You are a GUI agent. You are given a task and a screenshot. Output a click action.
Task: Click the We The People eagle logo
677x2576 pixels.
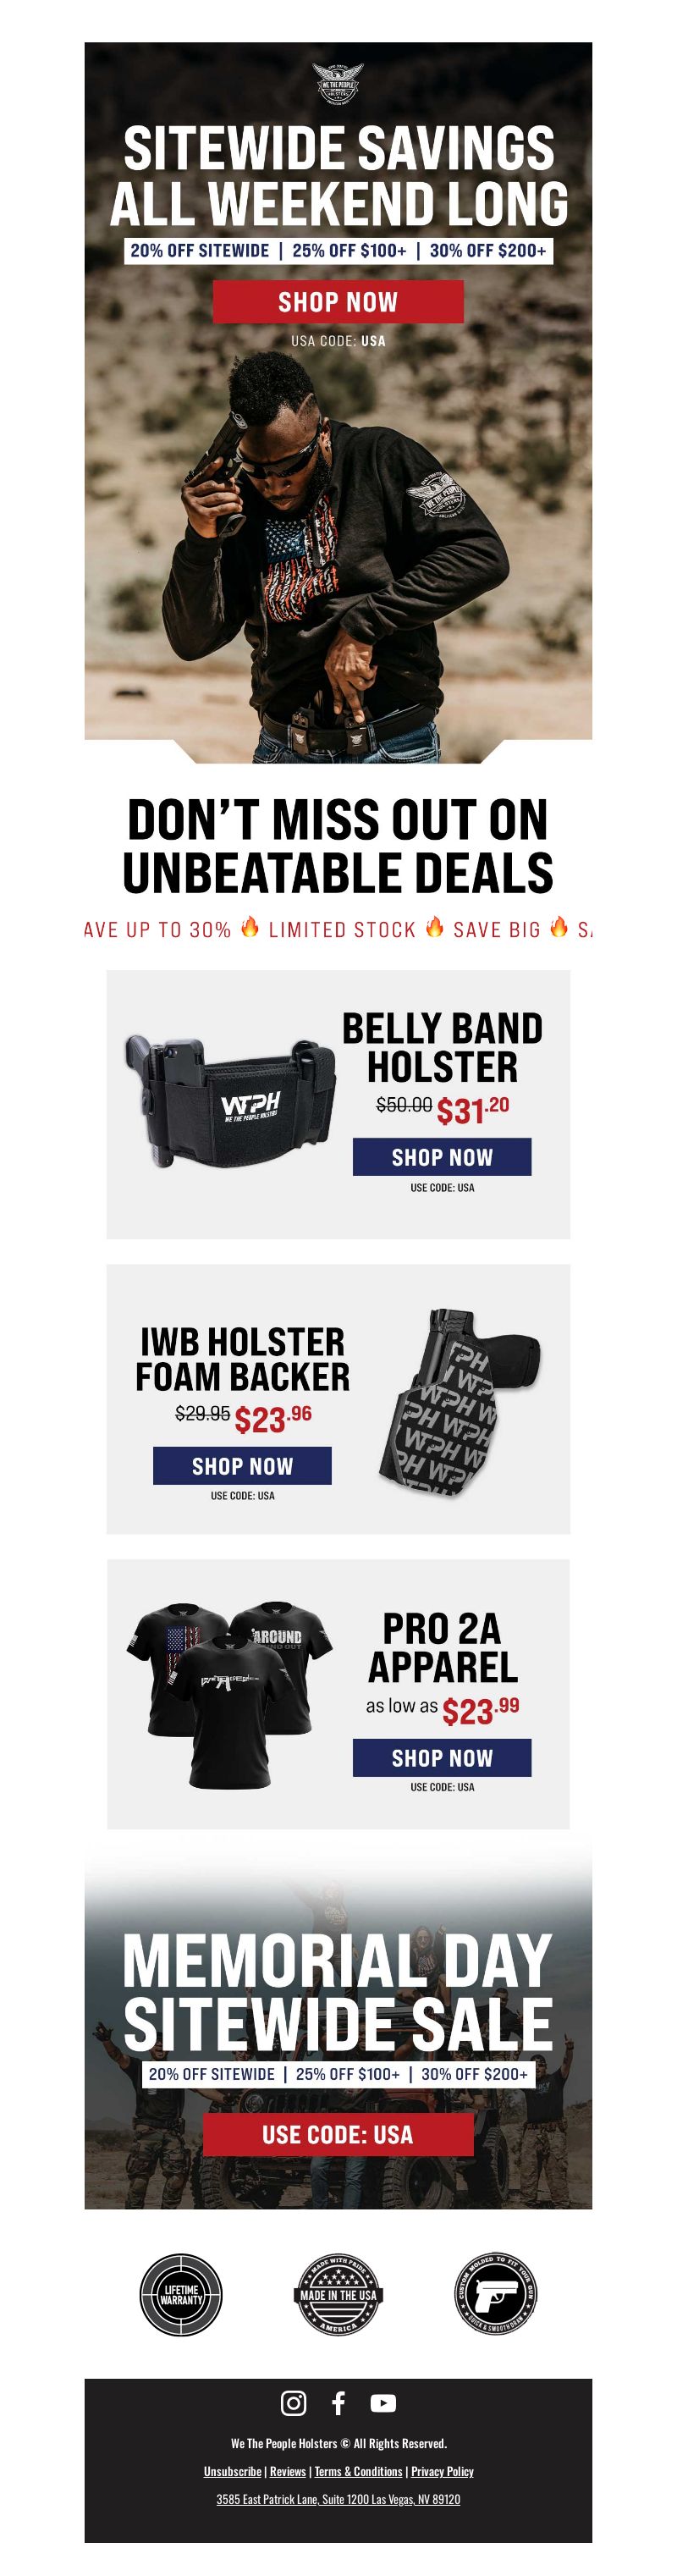point(338,83)
